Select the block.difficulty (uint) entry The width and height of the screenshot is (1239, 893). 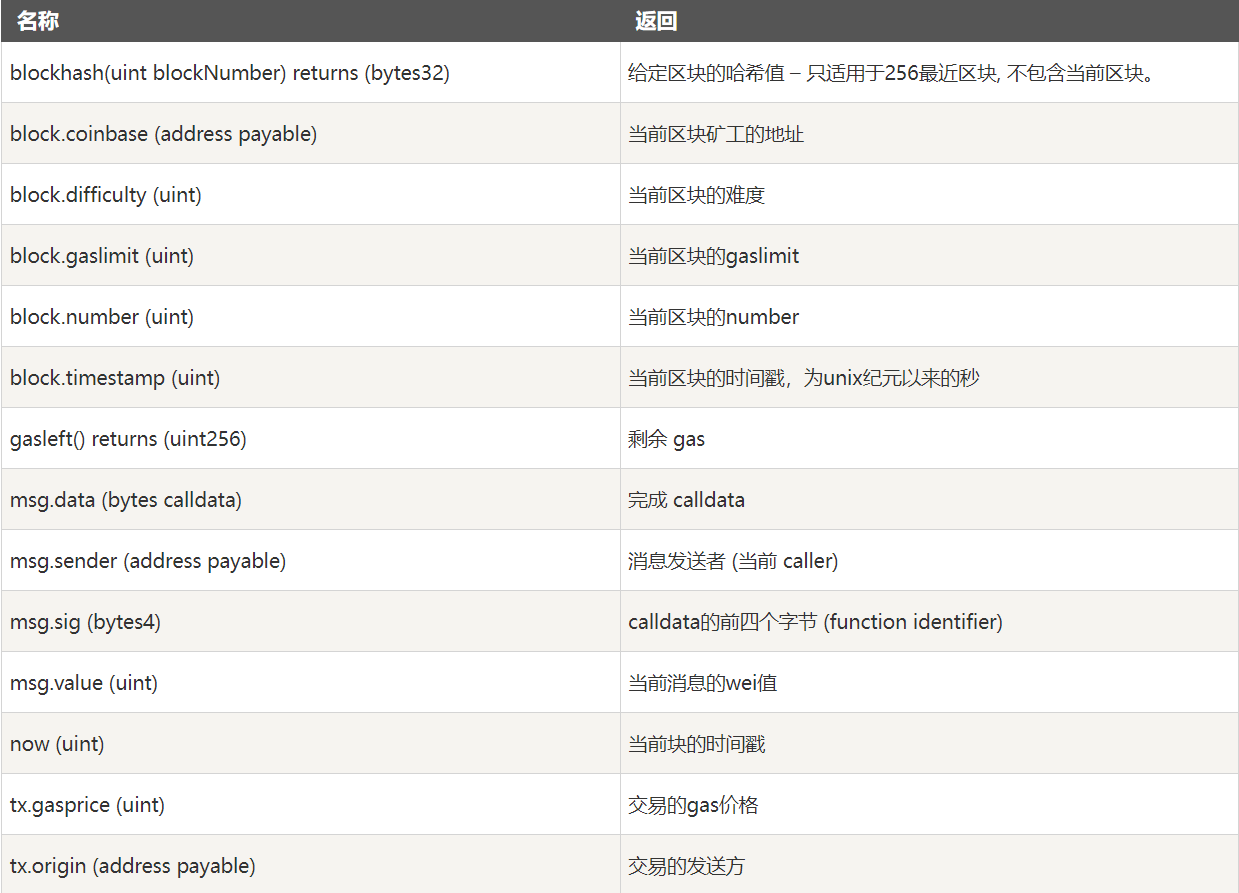click(x=106, y=195)
